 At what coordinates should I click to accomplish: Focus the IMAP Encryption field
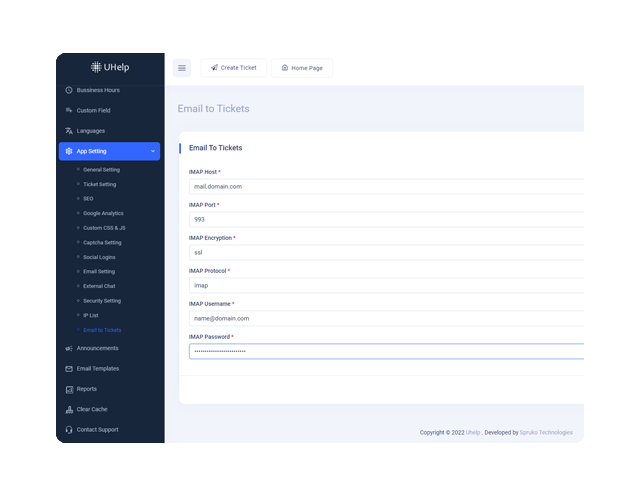click(386, 253)
